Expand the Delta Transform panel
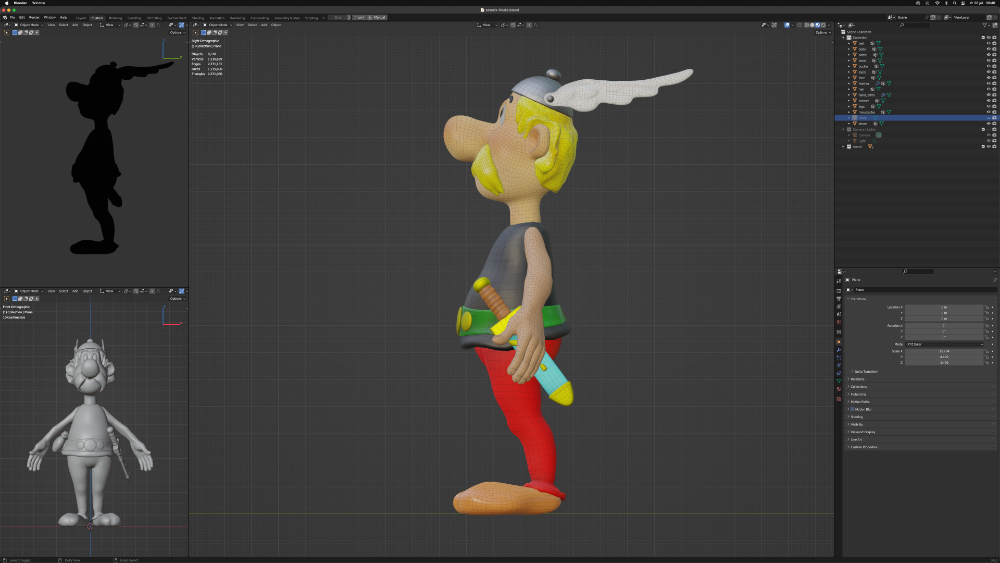The width and height of the screenshot is (1000, 563). 865,371
